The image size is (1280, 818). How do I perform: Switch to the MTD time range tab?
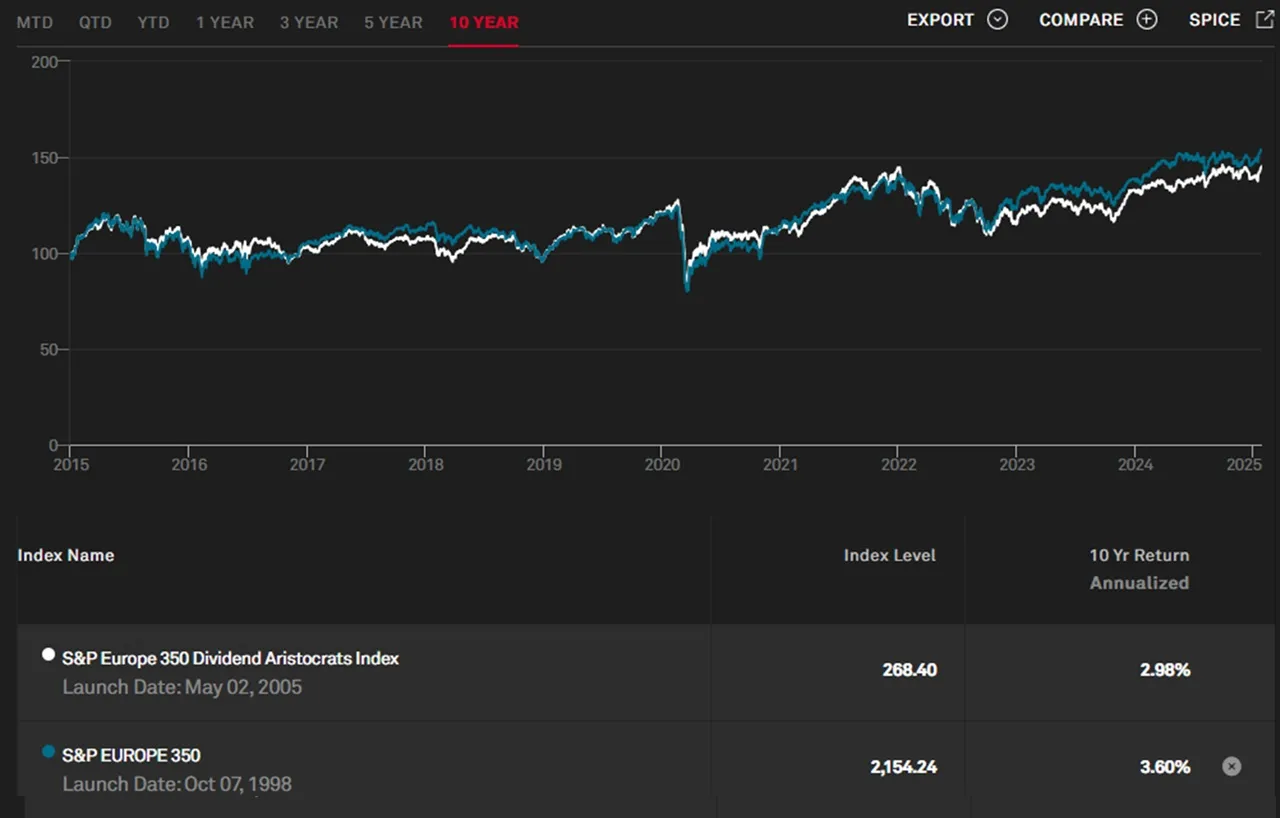[x=35, y=22]
